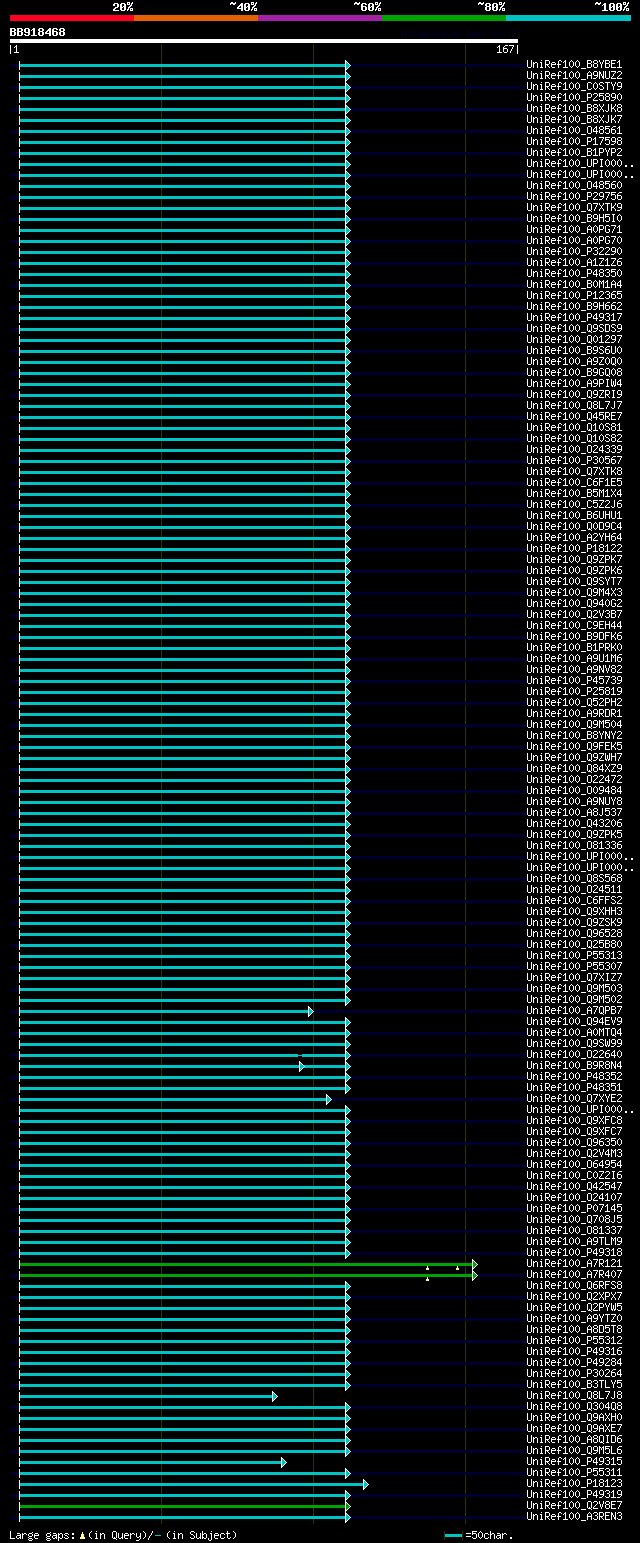Click the orange ~40% legend segment
The height and width of the screenshot is (1543, 640).
tap(196, 18)
